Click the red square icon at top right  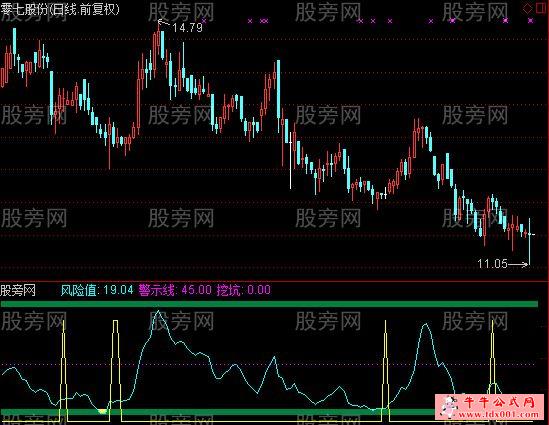click(541, 7)
